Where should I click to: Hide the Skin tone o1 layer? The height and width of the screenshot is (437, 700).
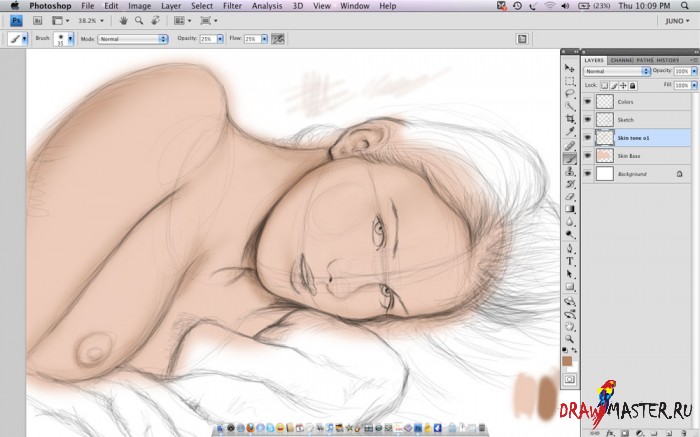588,138
